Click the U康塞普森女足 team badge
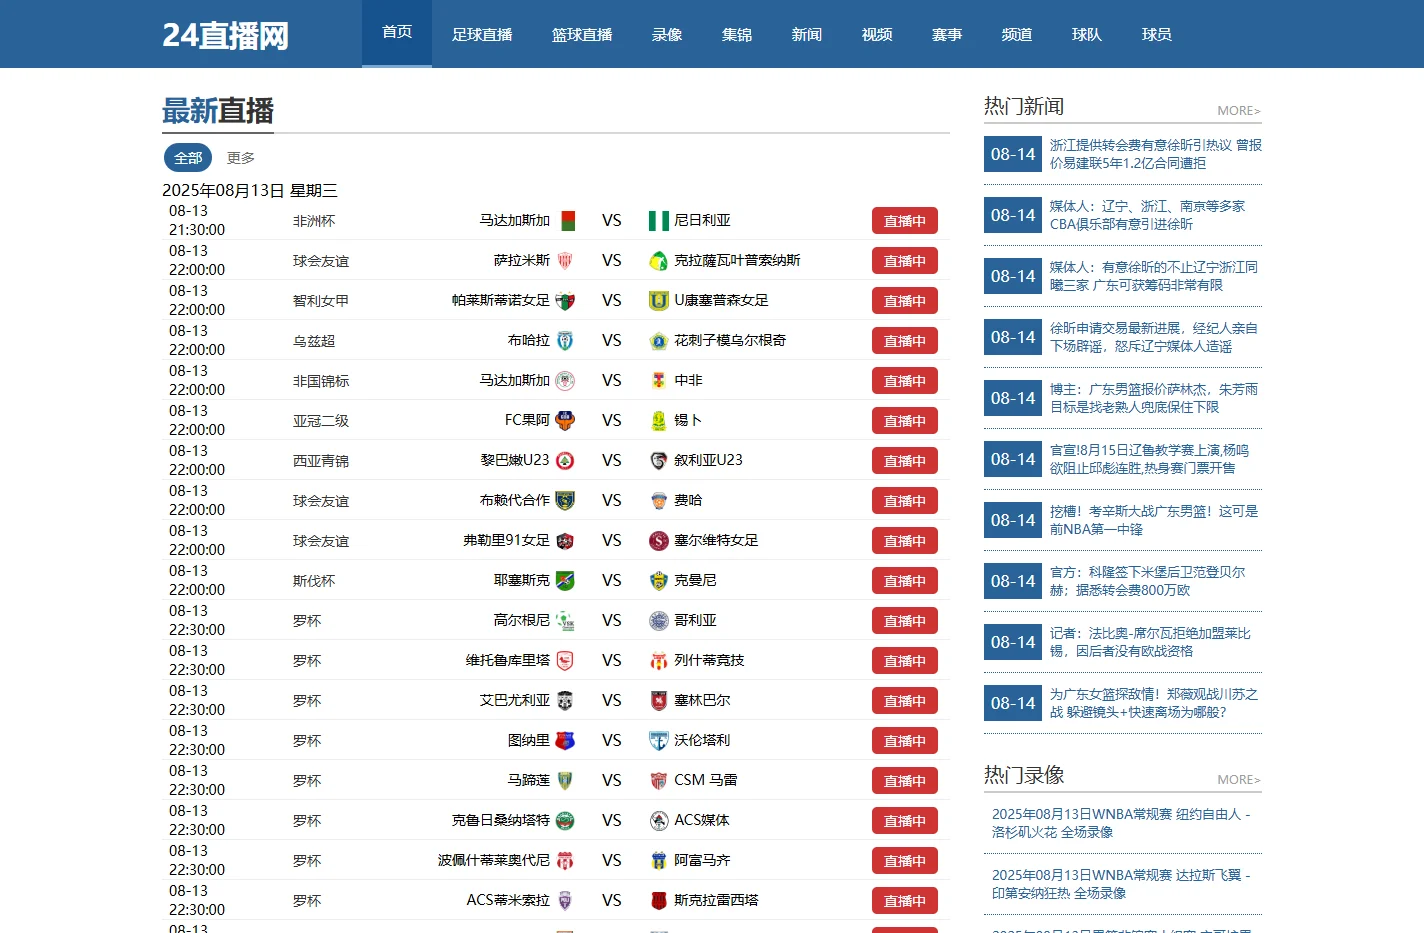 (659, 300)
